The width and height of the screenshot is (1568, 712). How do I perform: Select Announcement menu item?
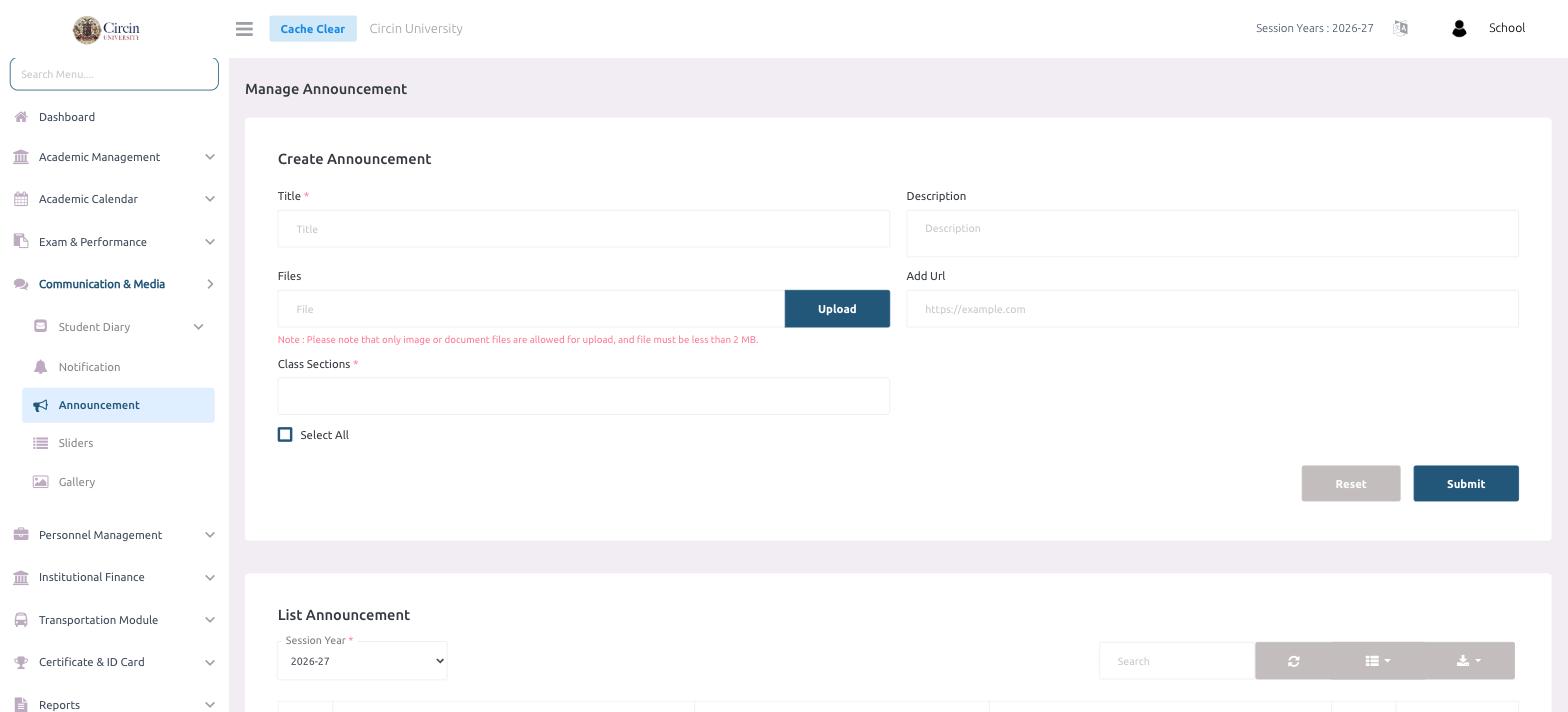pos(118,405)
